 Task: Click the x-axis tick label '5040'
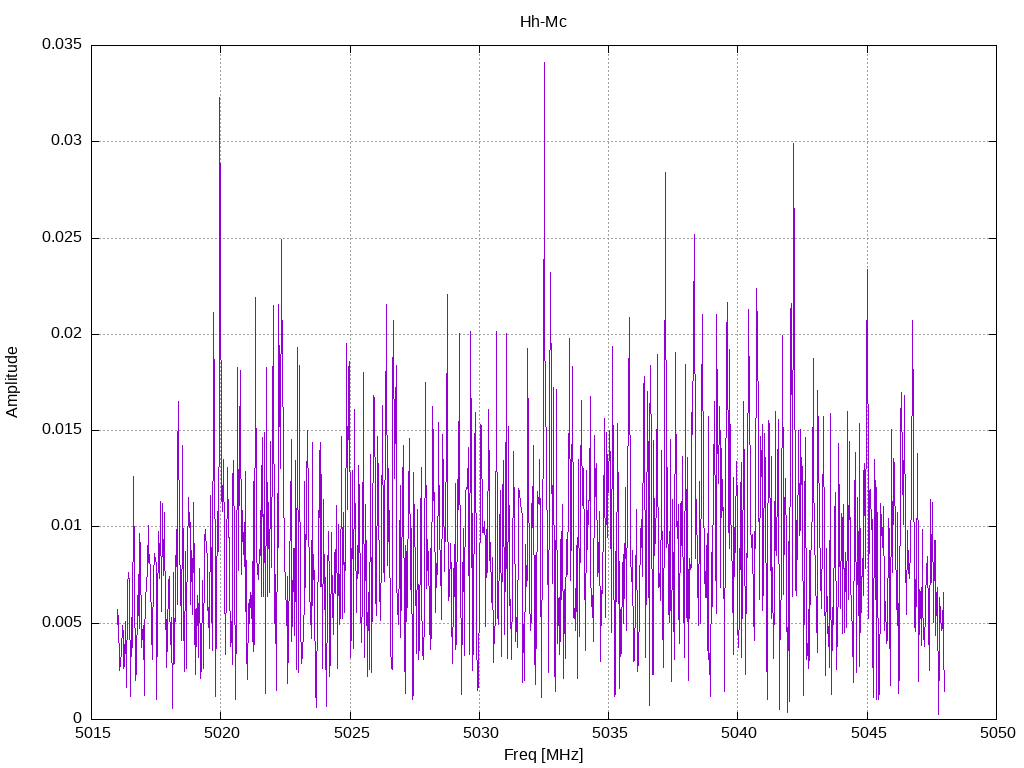pyautogui.click(x=739, y=733)
